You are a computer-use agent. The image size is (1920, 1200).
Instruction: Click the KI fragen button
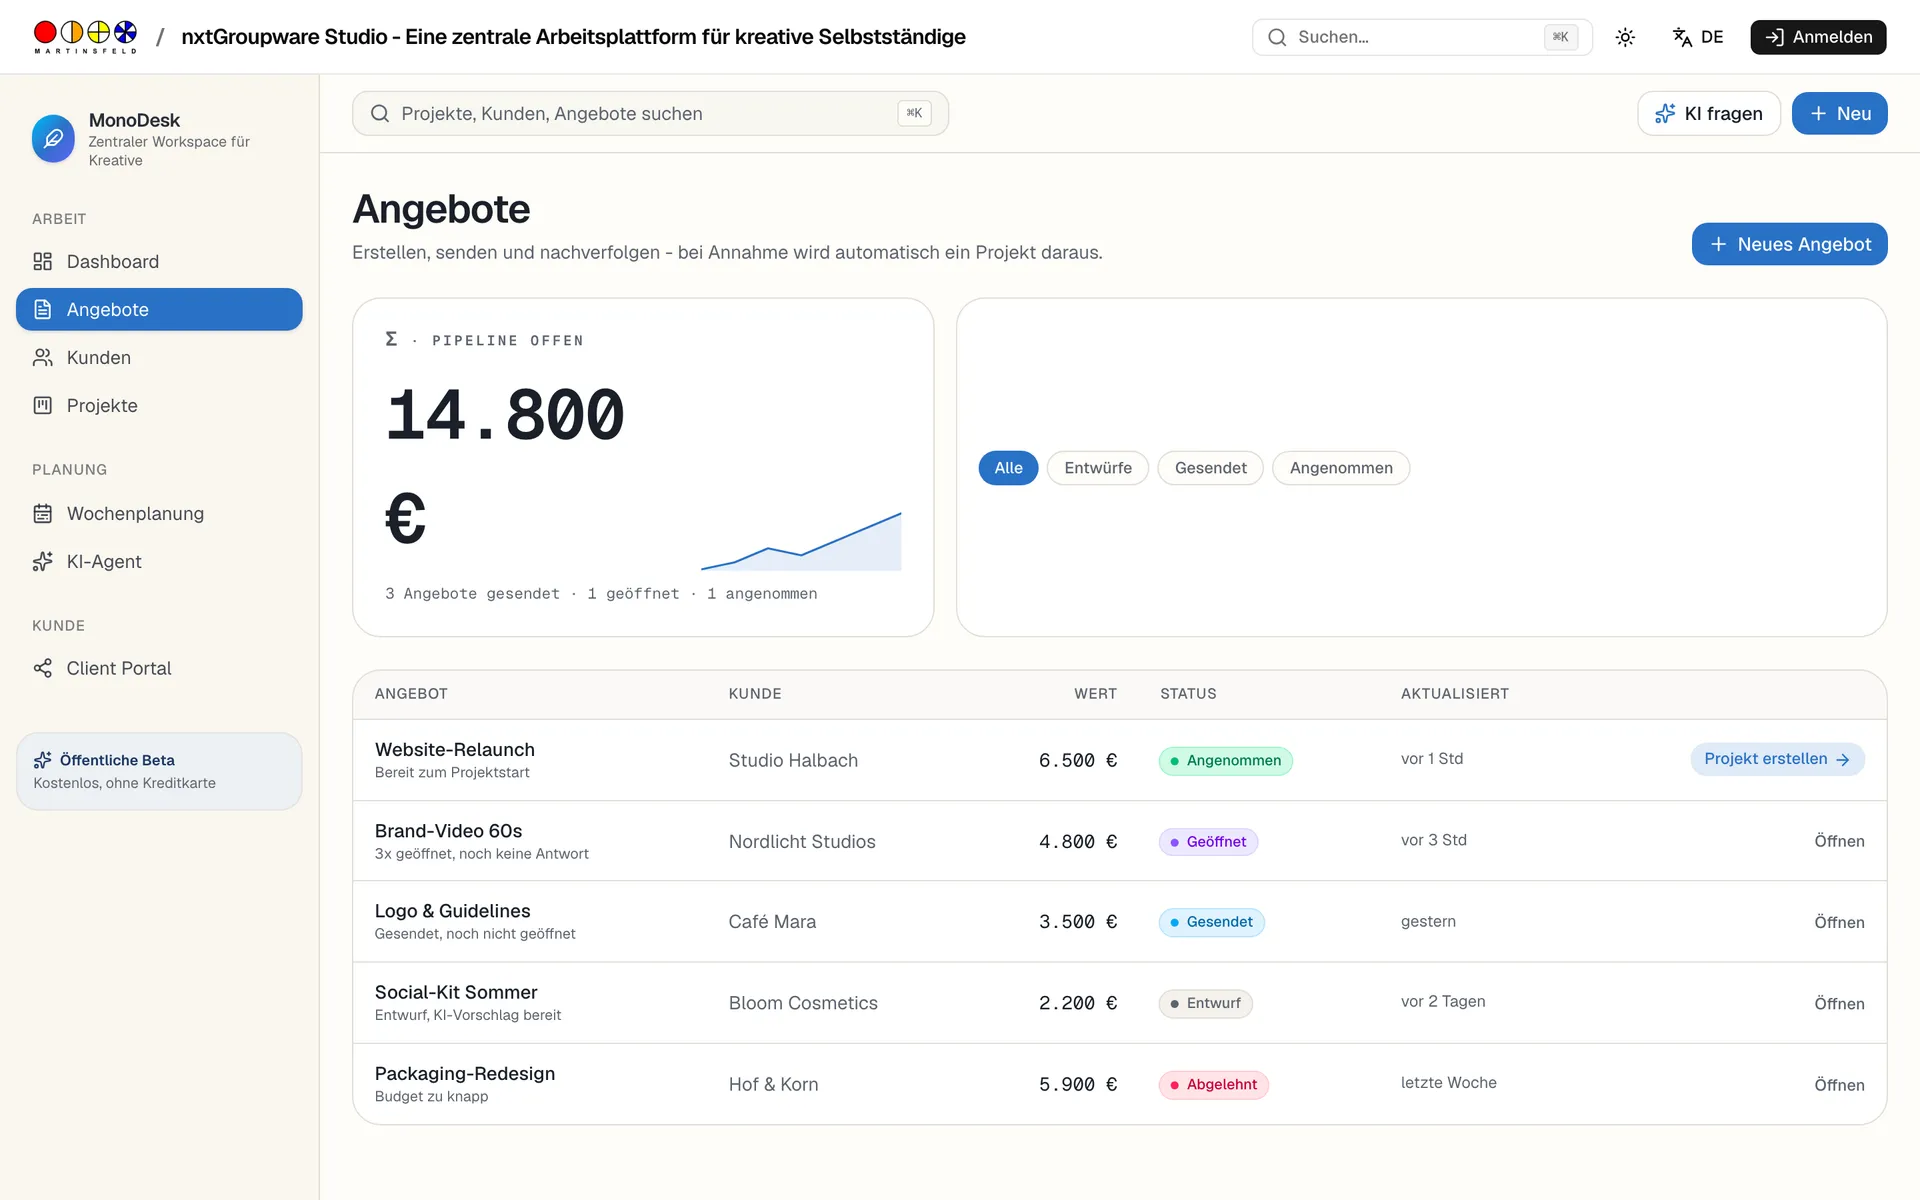pyautogui.click(x=1709, y=113)
